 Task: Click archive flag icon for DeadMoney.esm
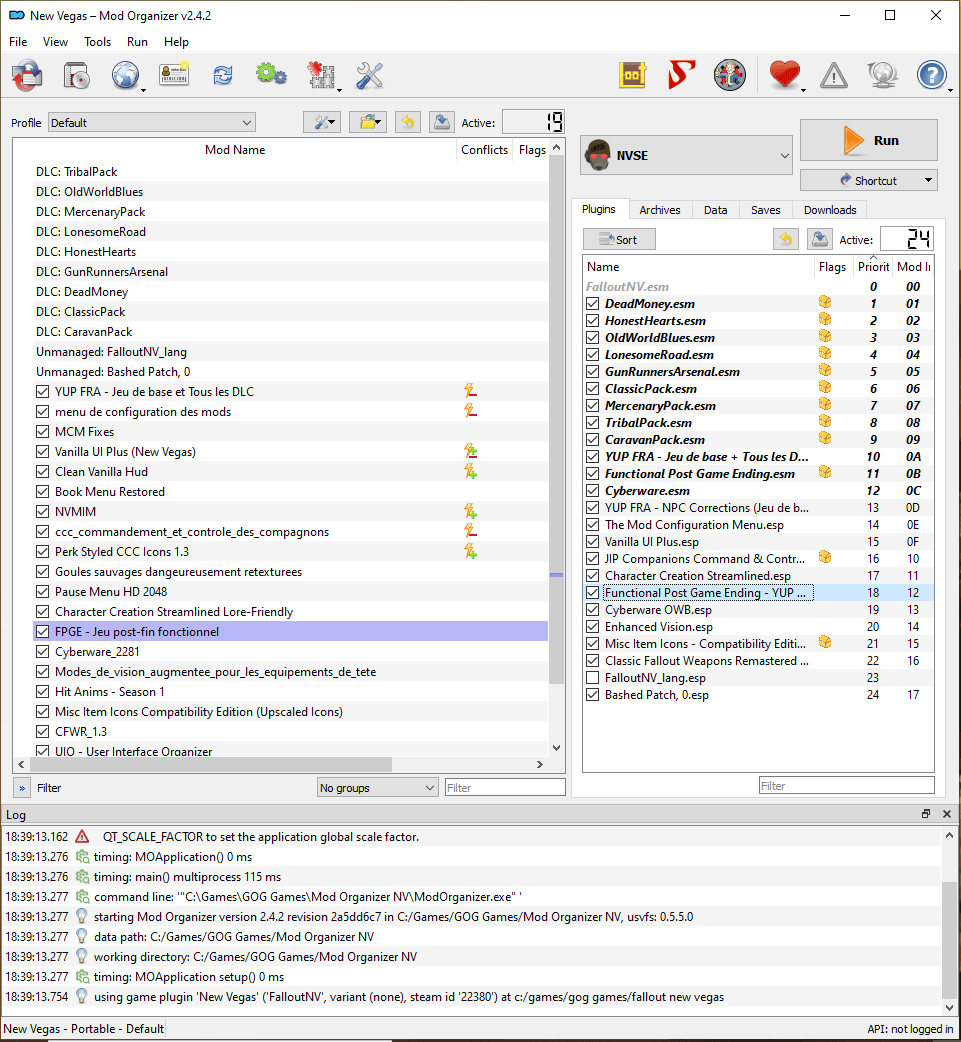825,302
